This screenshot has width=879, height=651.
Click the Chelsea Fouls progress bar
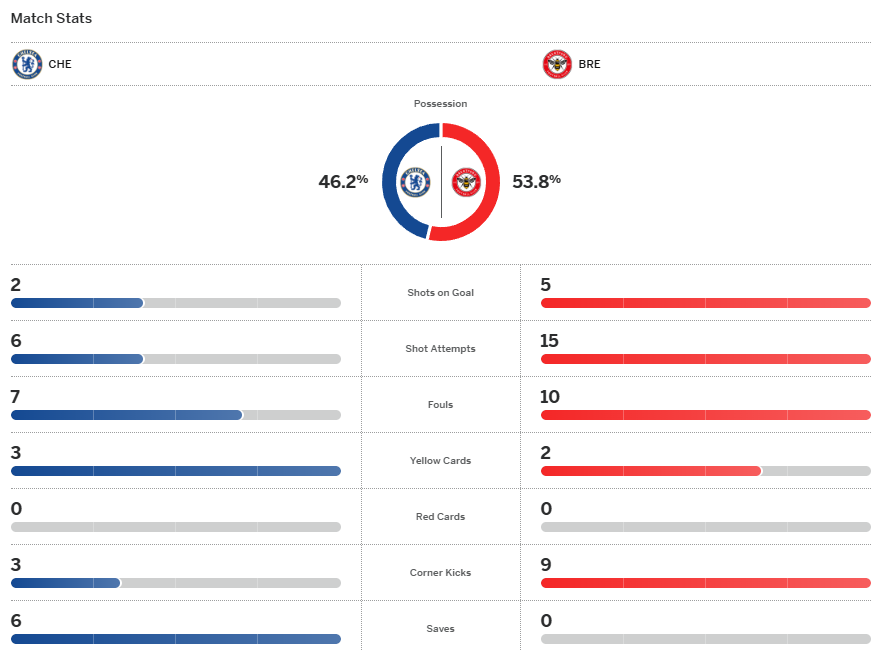coord(175,415)
